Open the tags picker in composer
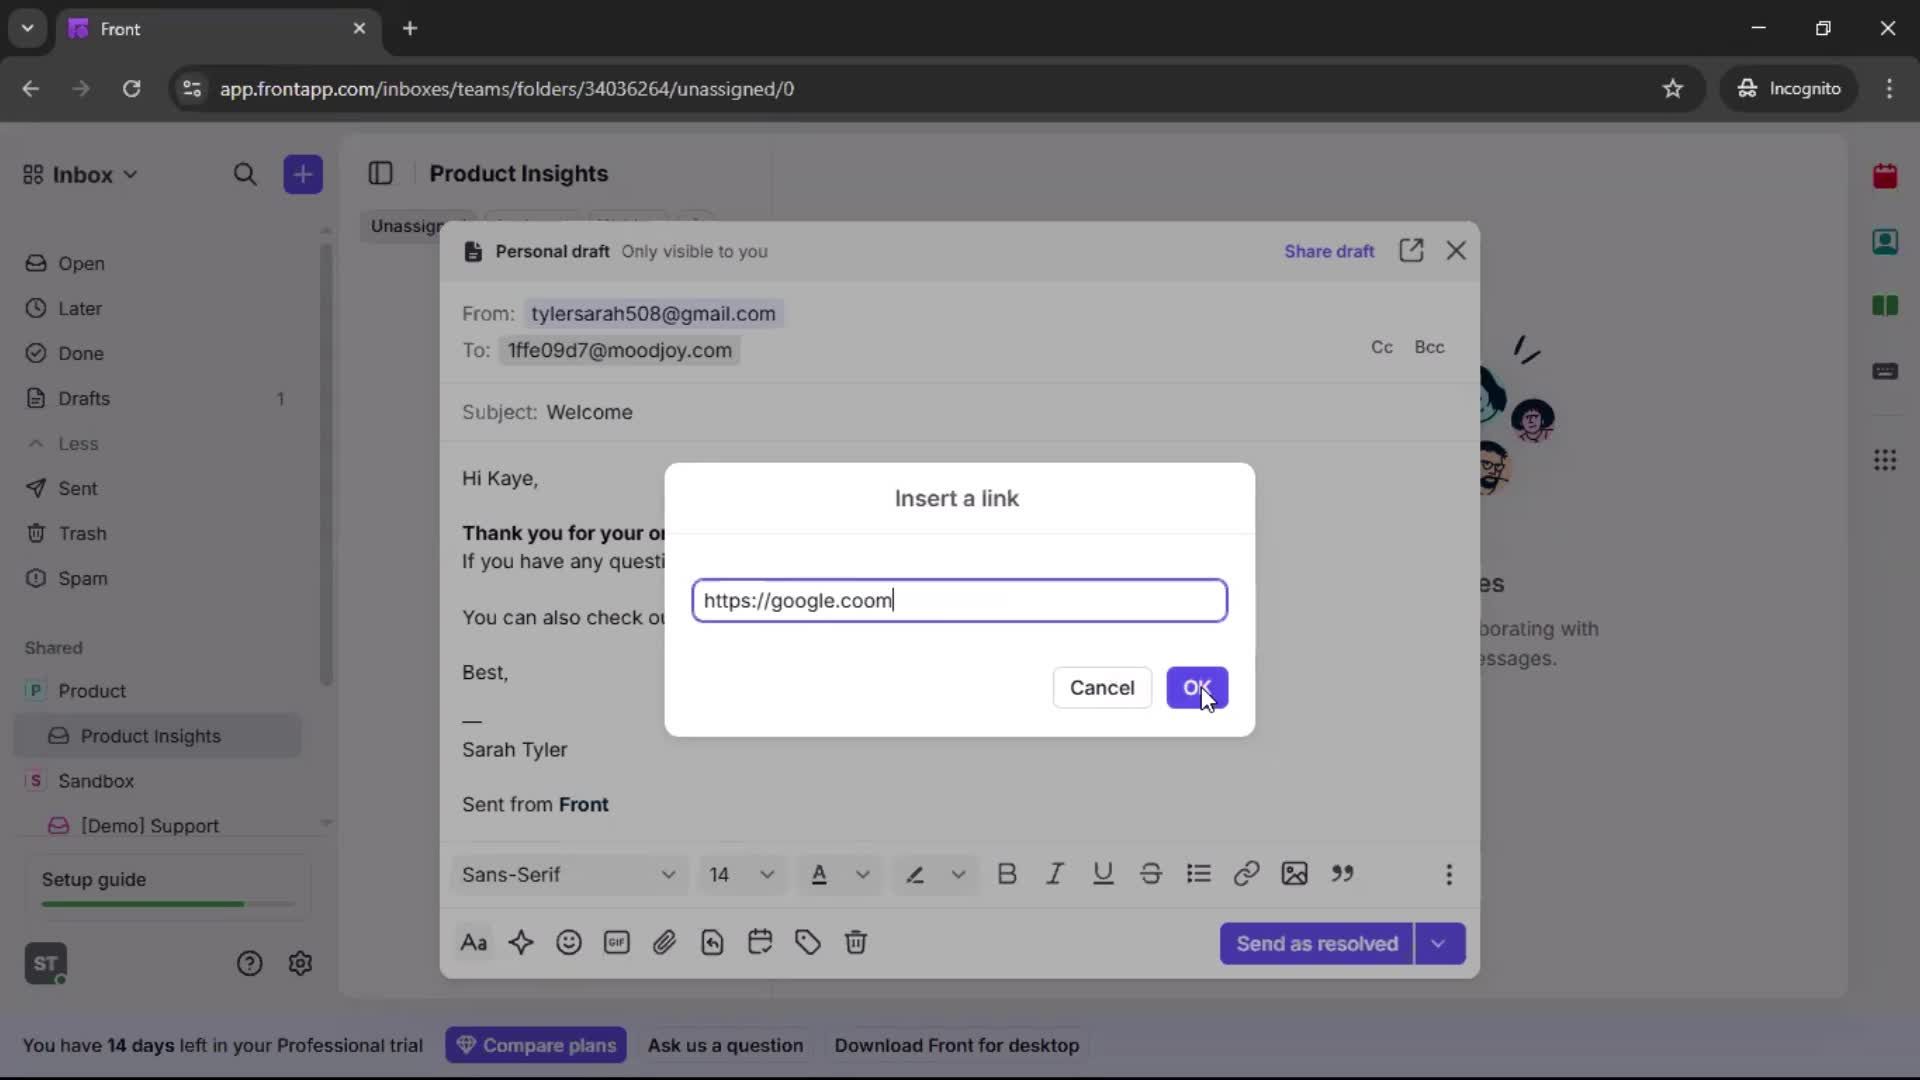 point(808,943)
